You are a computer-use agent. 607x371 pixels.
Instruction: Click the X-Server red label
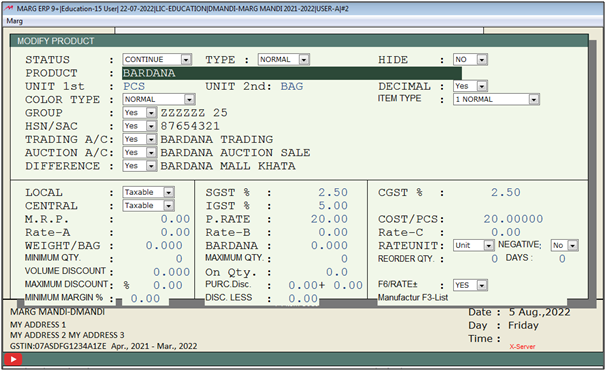522,347
